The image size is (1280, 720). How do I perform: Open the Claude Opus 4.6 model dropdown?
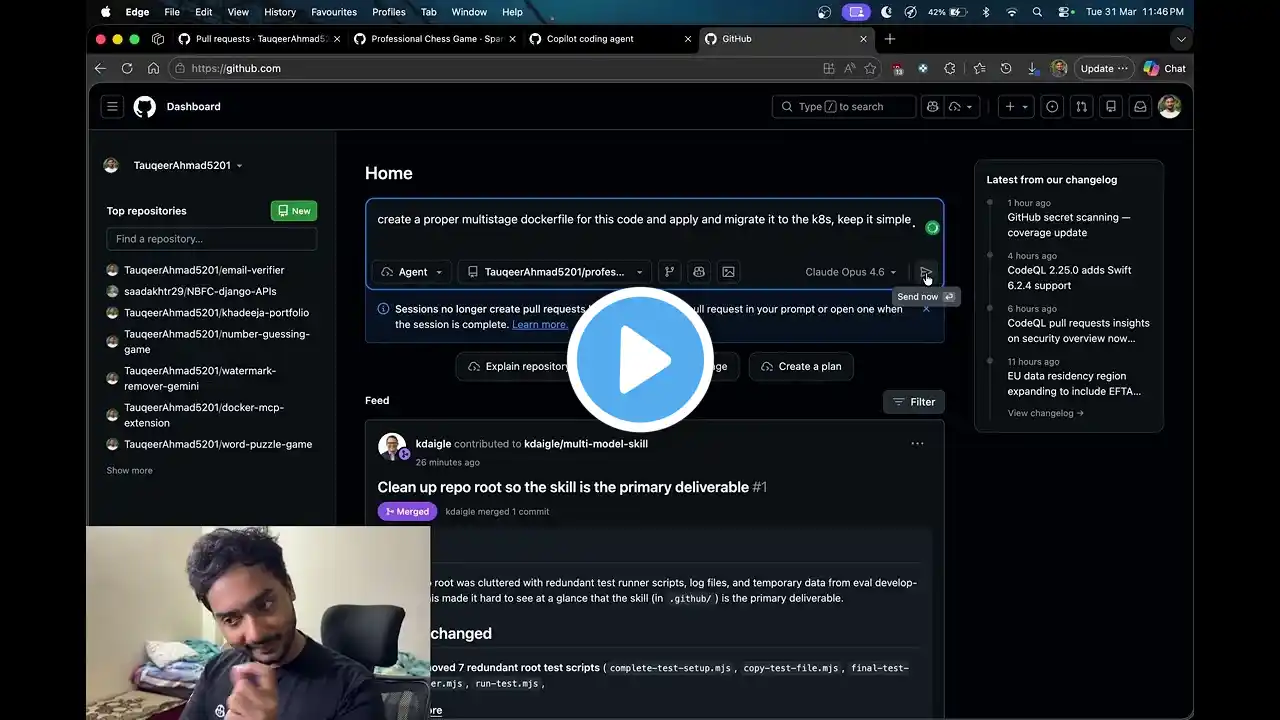(x=851, y=272)
